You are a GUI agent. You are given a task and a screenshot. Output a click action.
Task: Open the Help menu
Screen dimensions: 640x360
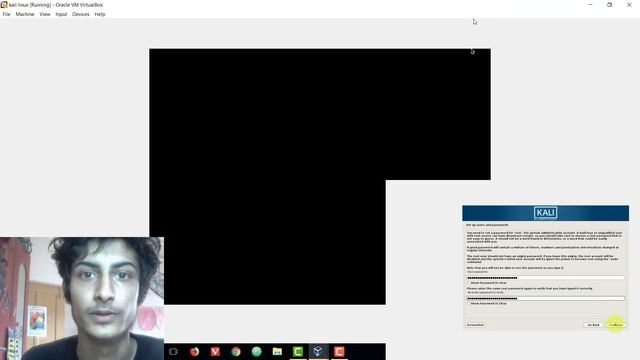(100, 14)
